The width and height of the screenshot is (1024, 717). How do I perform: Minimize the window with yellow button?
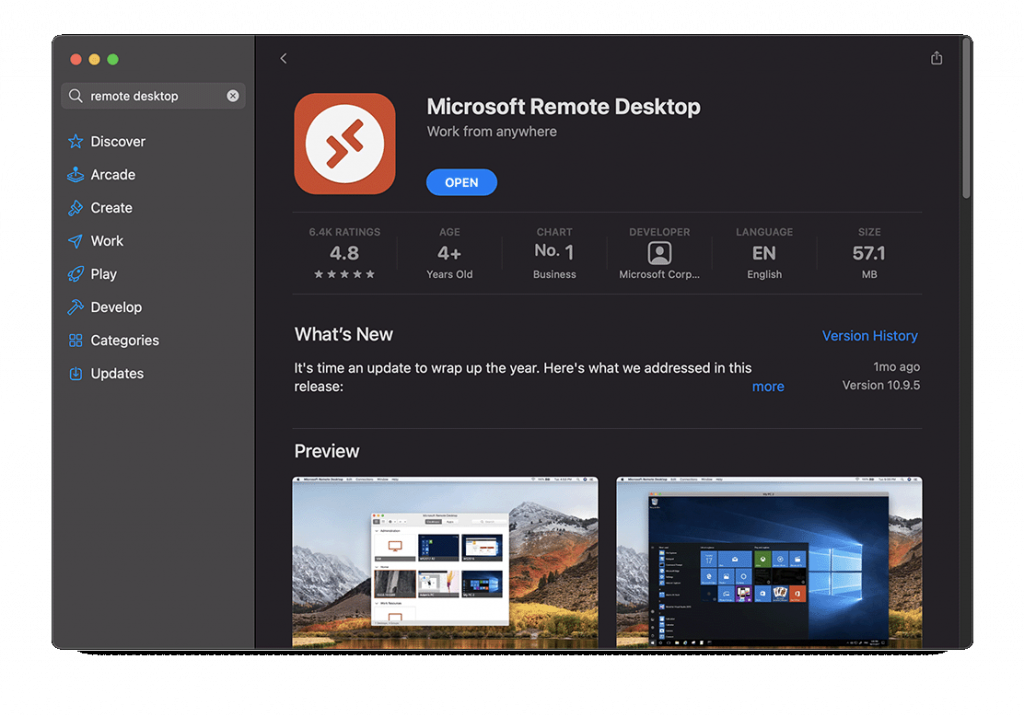(x=94, y=59)
